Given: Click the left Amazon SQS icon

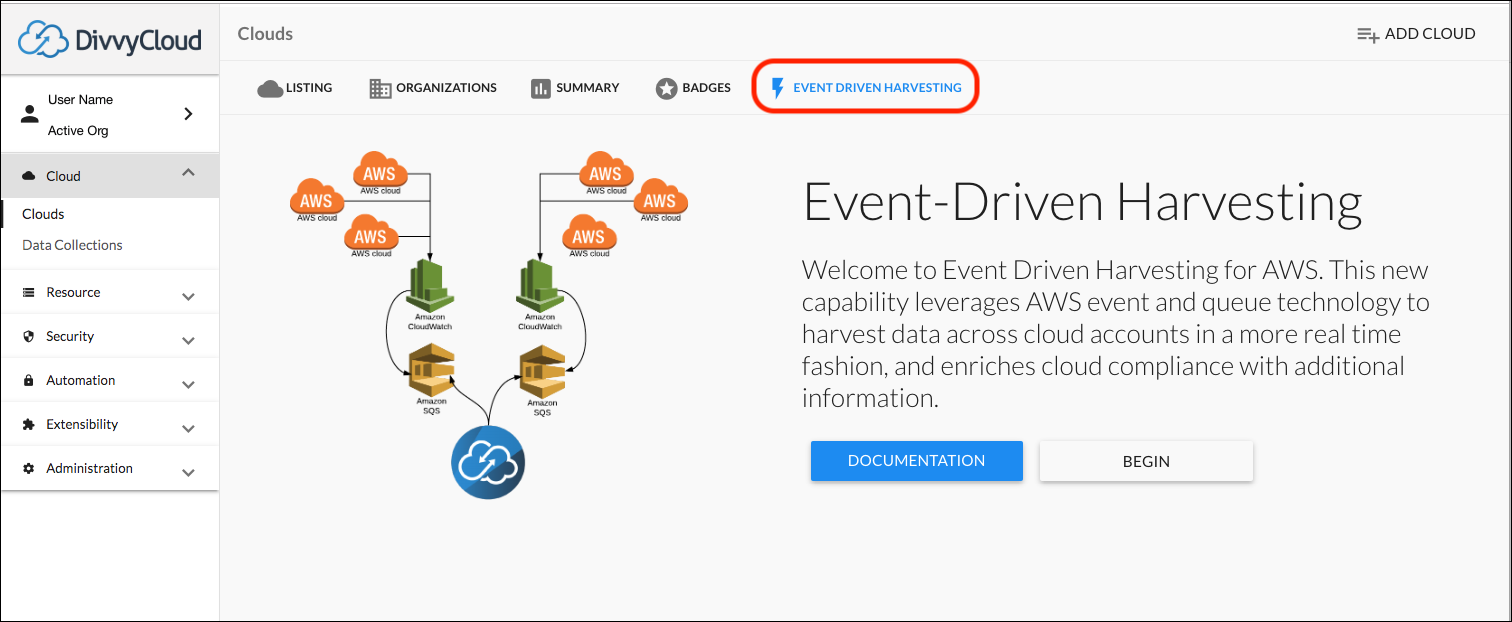Looking at the screenshot, I should 431,370.
